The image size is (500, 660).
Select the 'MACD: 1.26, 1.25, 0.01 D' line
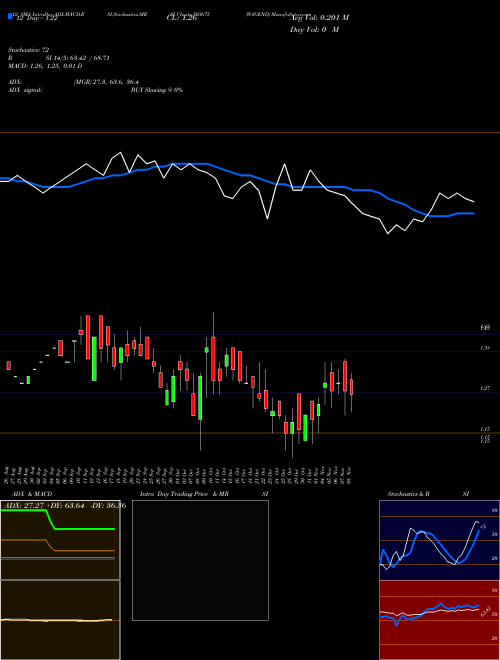pyautogui.click(x=45, y=66)
